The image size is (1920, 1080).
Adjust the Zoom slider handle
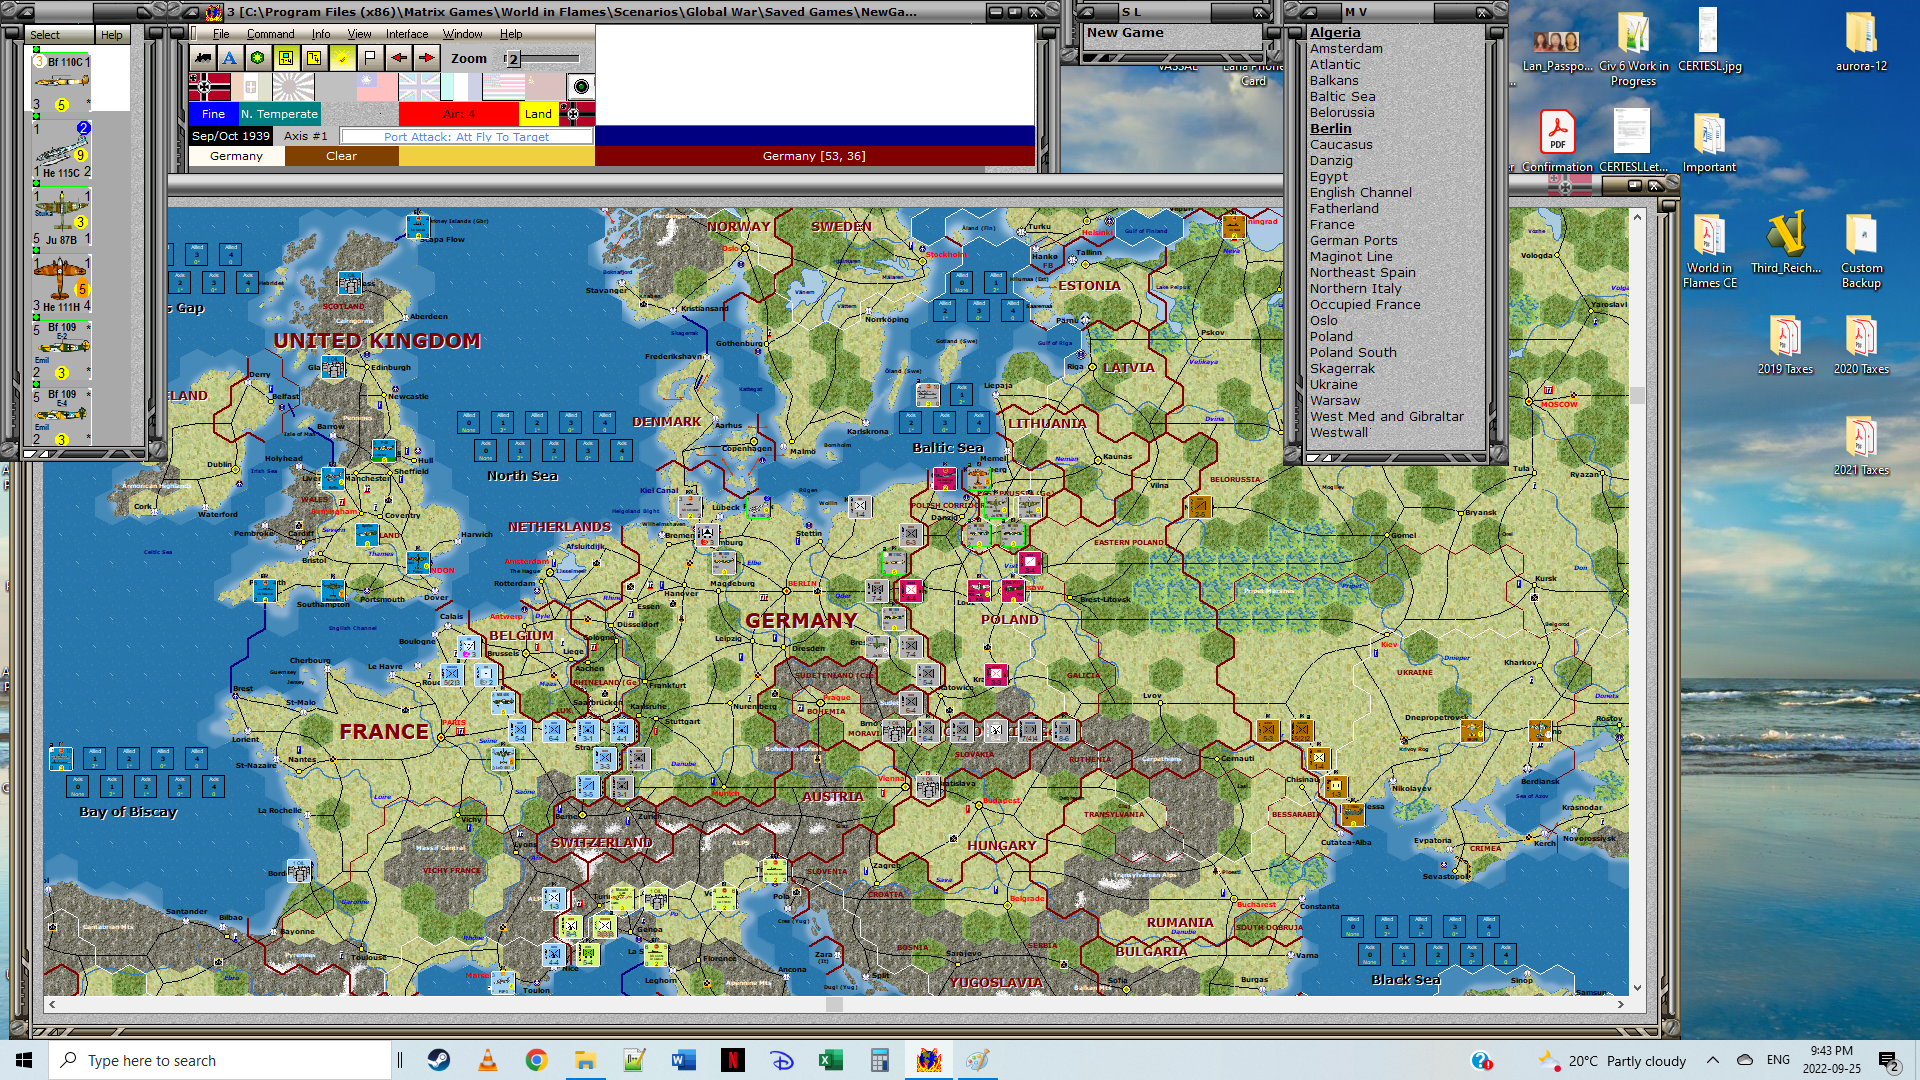[x=513, y=59]
